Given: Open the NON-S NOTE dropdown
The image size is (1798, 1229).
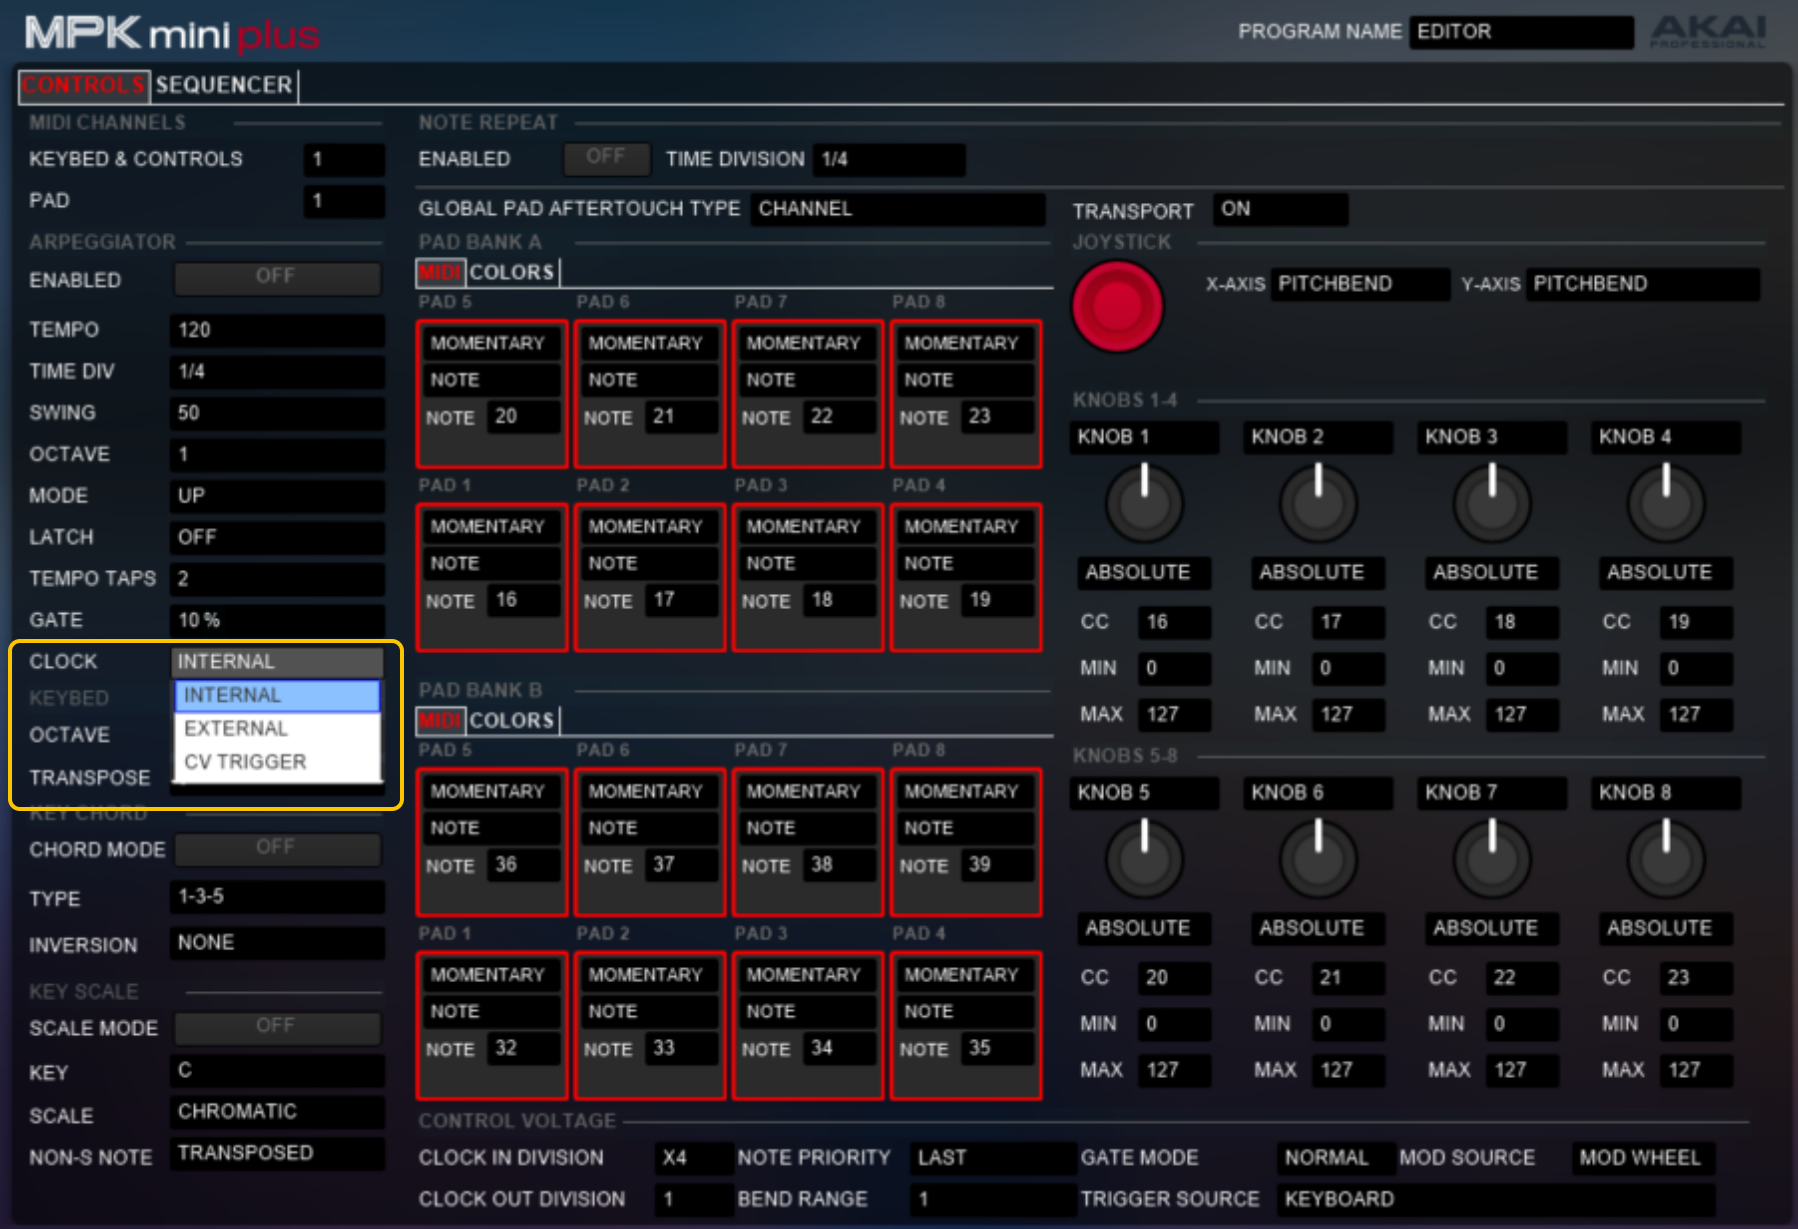Looking at the screenshot, I should pos(277,1154).
